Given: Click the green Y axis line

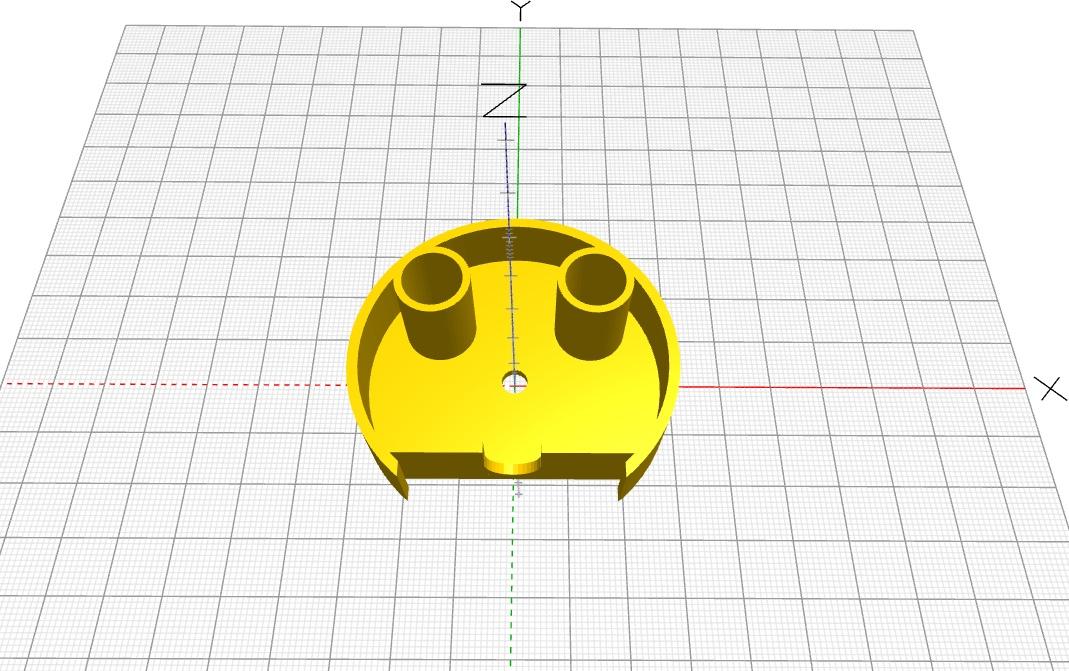Looking at the screenshot, I should [x=517, y=160].
